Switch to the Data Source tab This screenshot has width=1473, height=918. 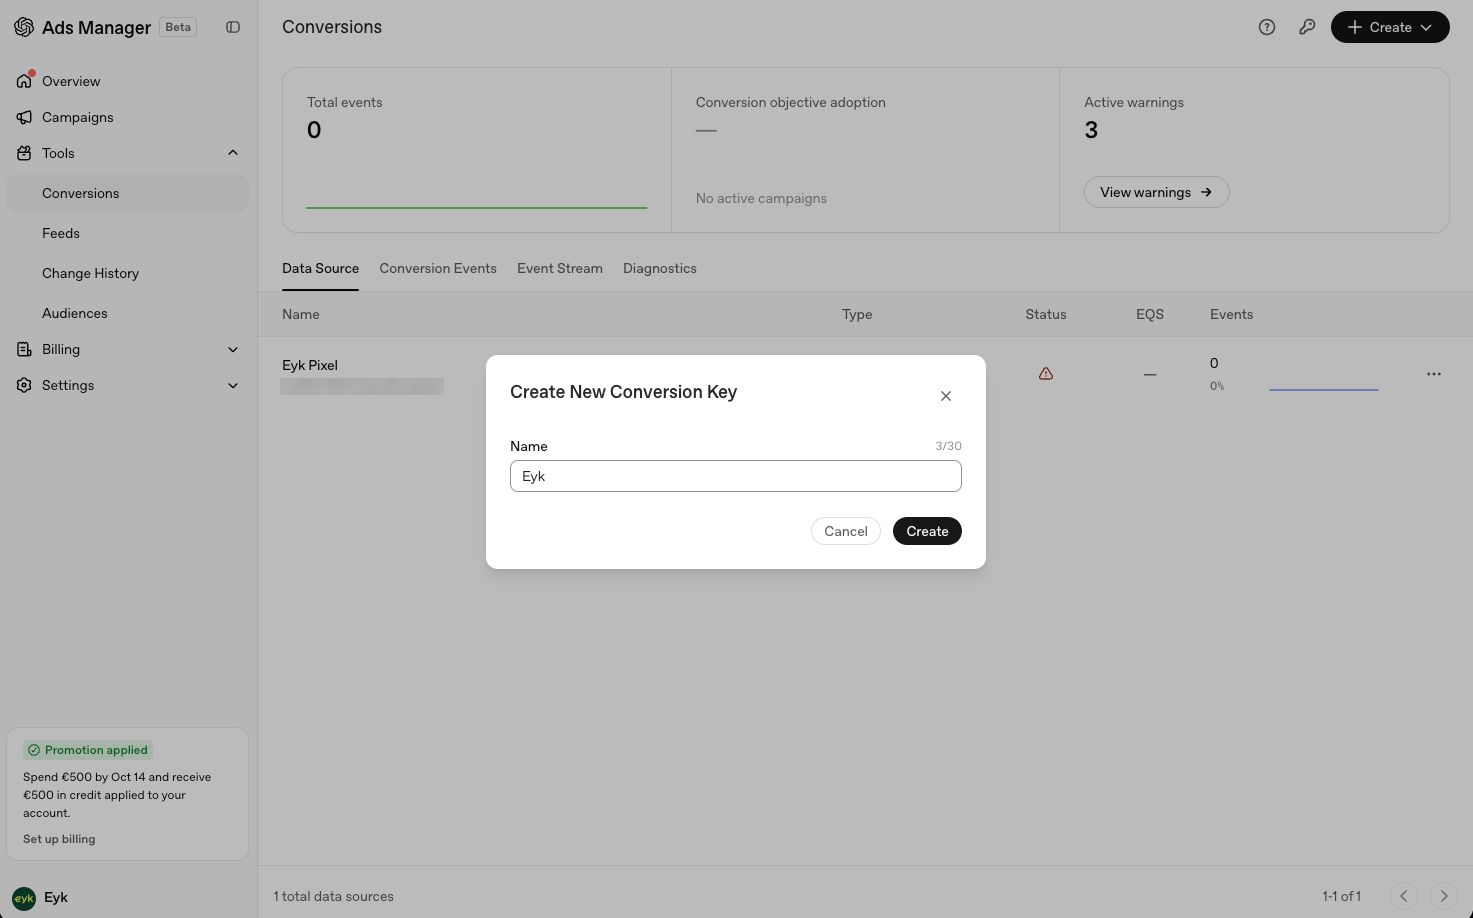[320, 268]
